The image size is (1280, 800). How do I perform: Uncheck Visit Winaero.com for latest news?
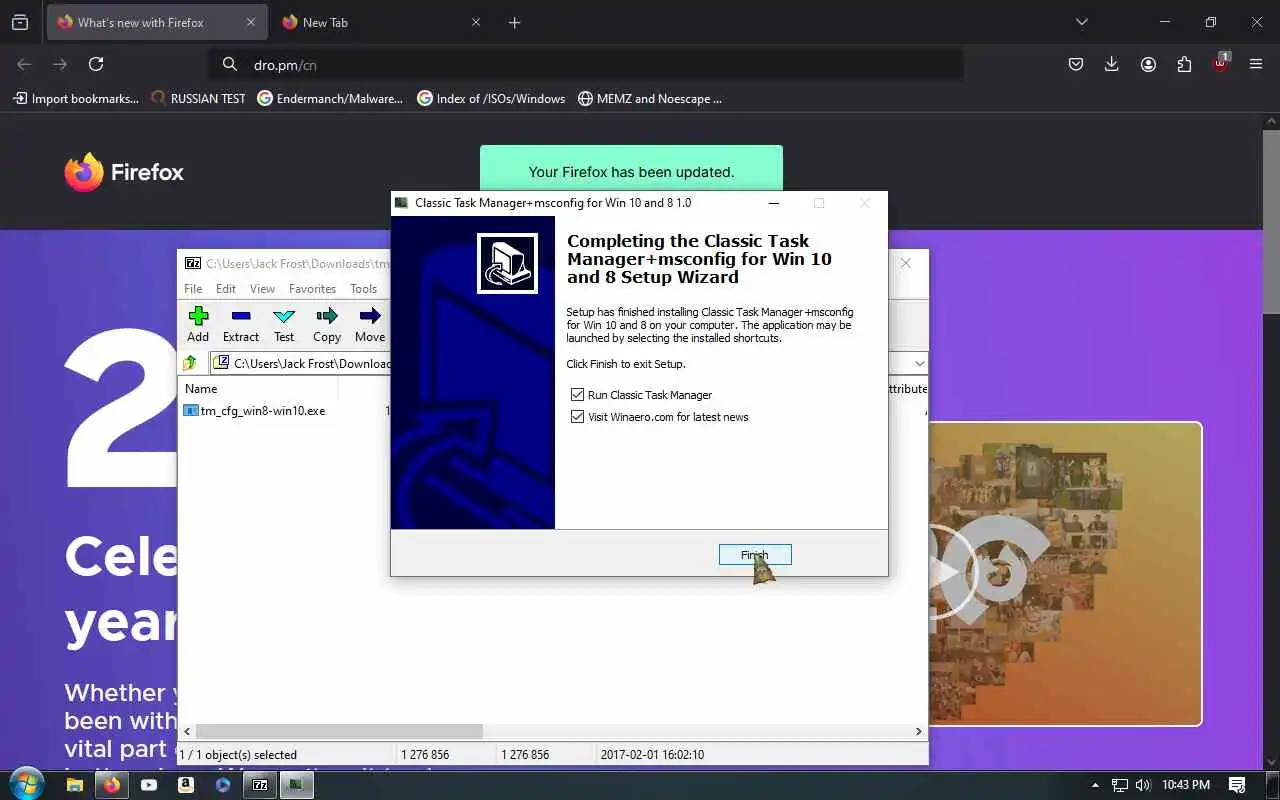click(x=577, y=417)
